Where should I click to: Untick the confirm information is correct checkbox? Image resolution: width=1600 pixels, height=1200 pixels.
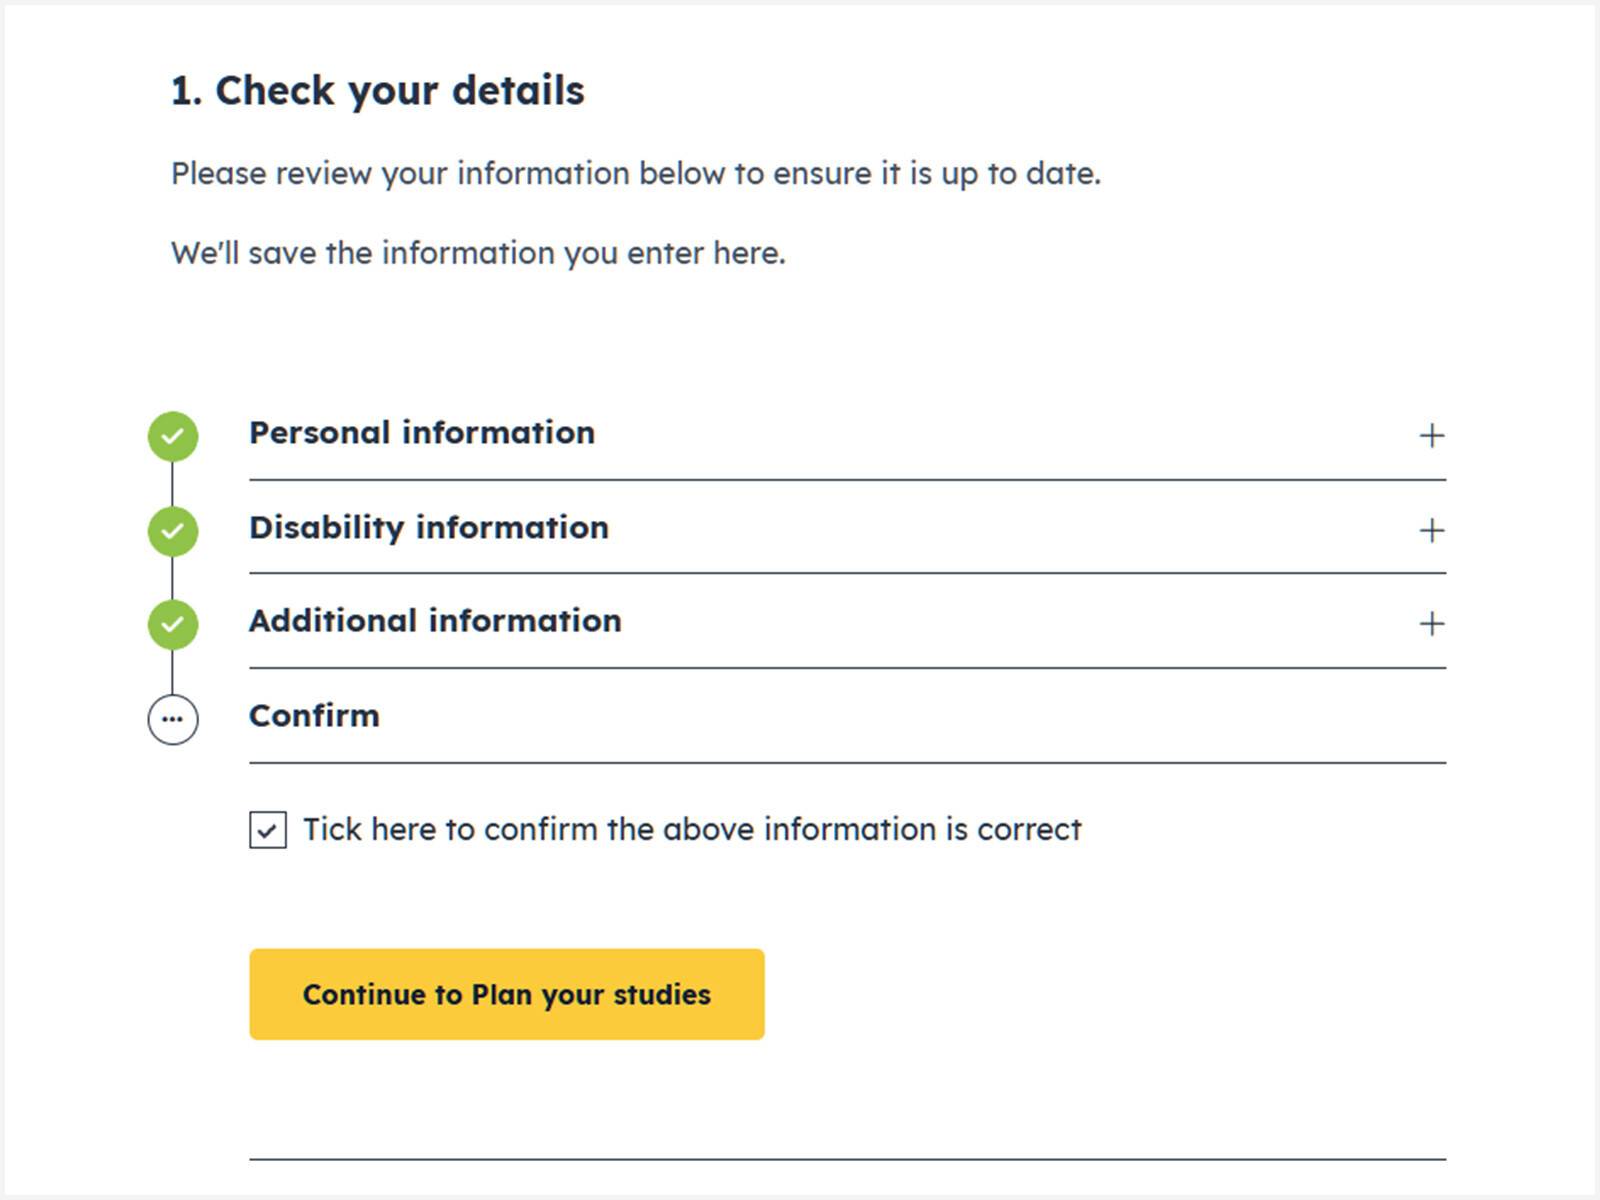[x=268, y=830]
